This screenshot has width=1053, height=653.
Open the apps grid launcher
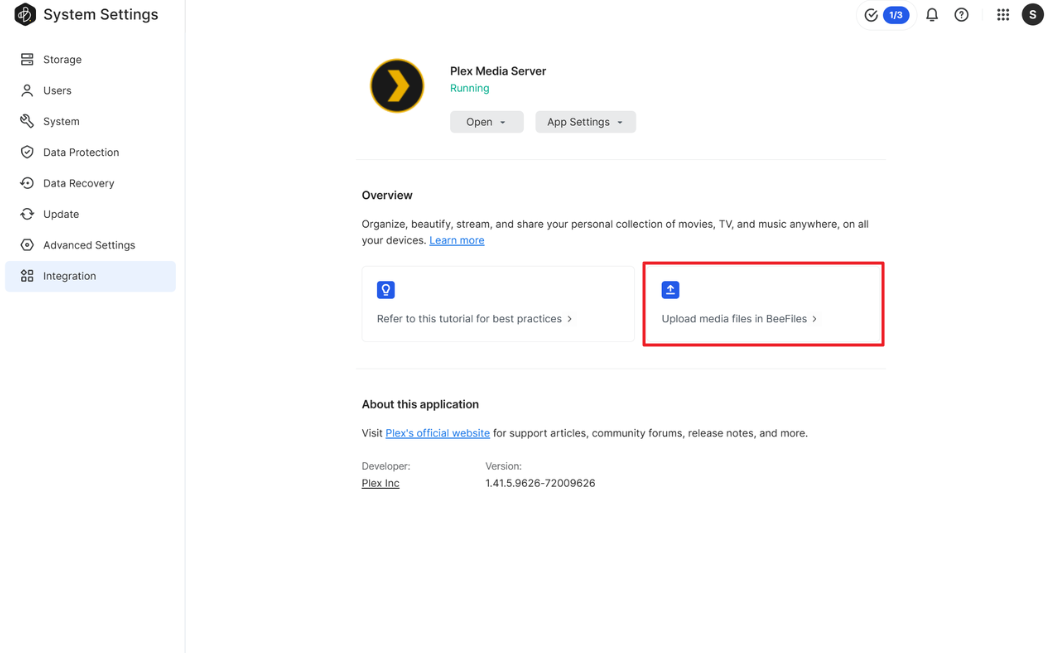1003,15
